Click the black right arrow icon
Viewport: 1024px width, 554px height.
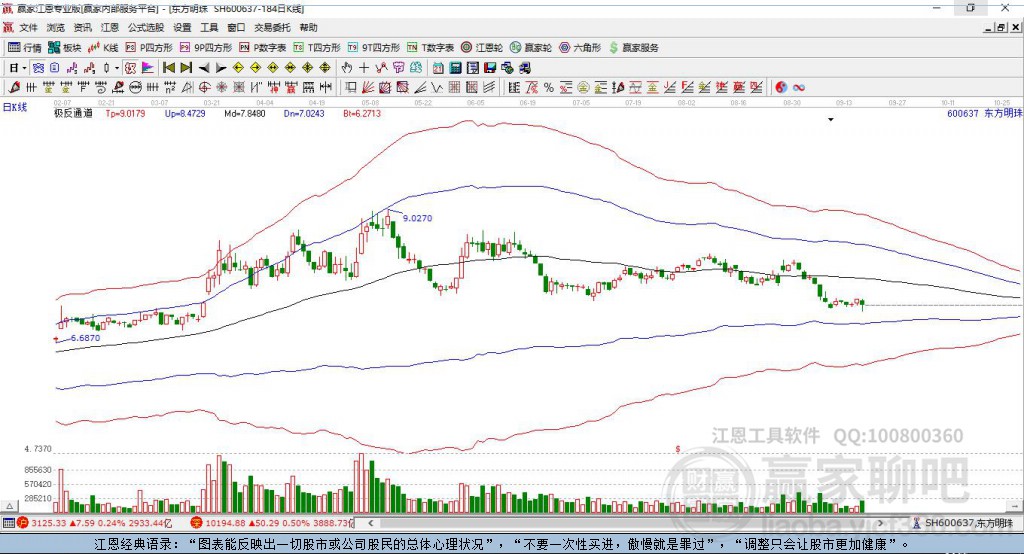click(x=221, y=68)
